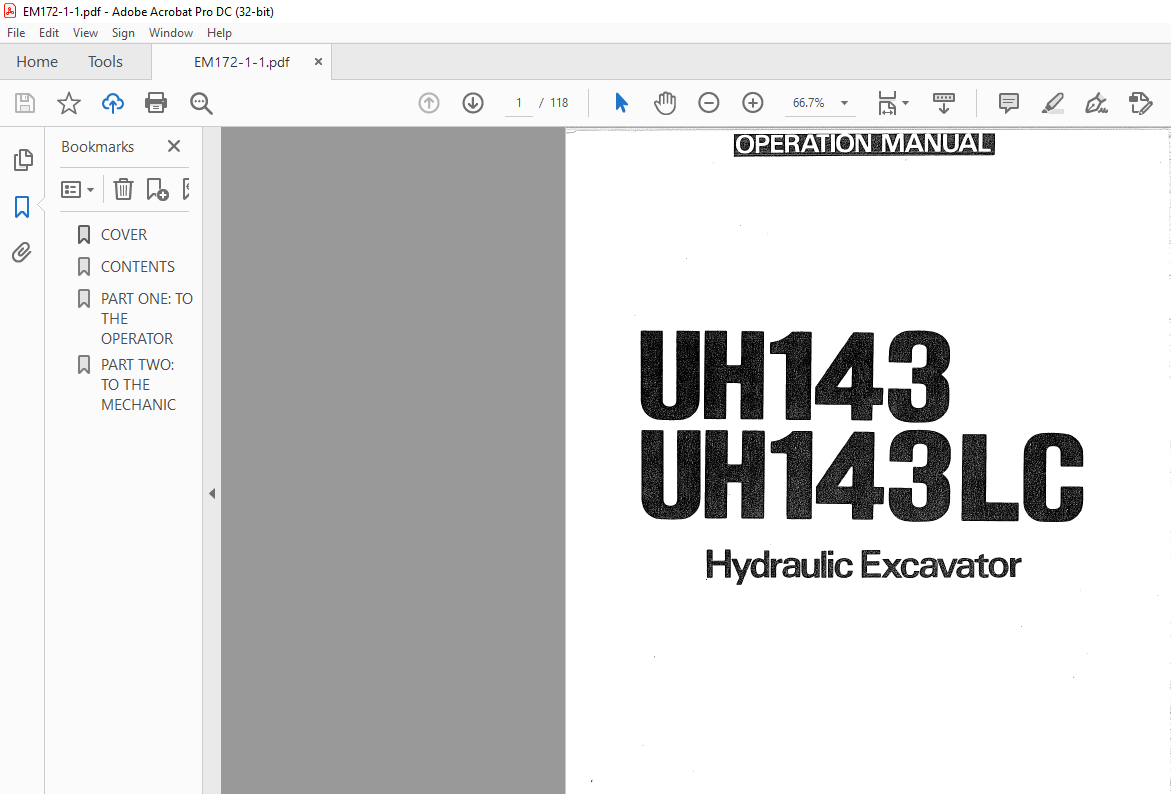Go to the next page arrow

click(473, 103)
